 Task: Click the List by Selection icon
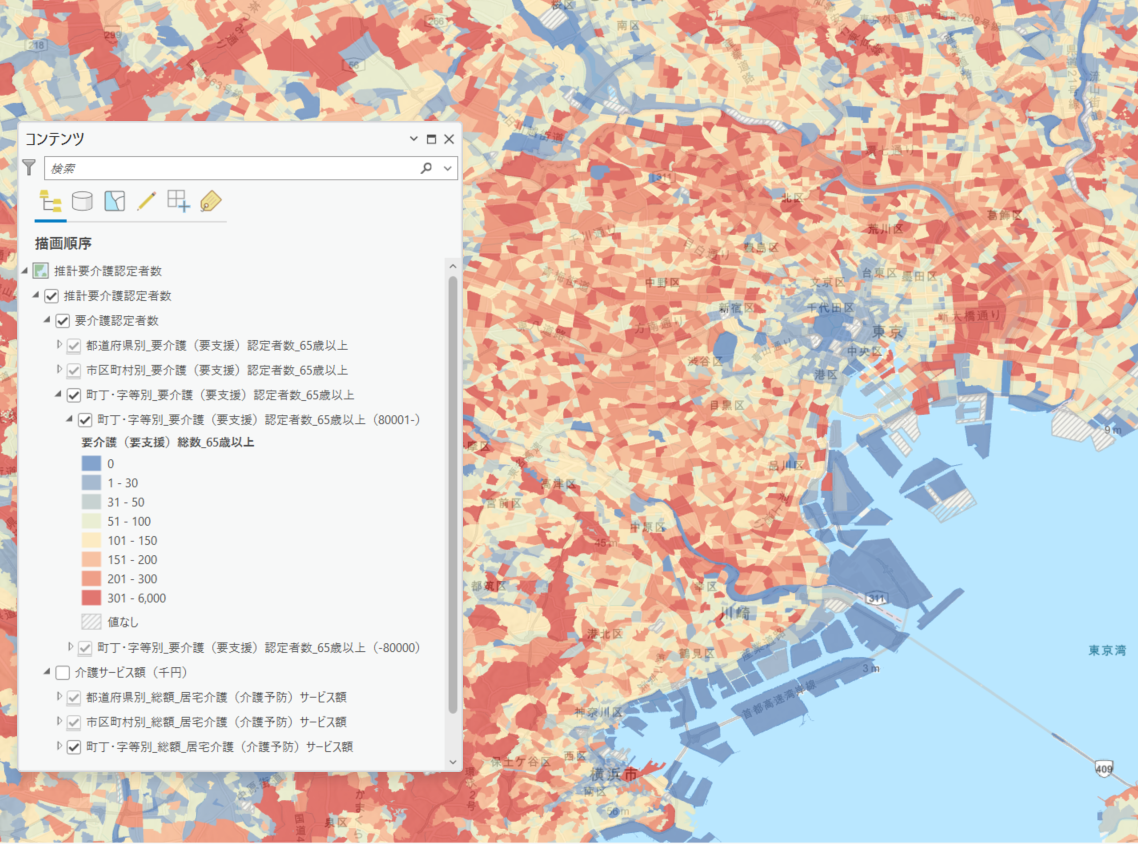(115, 201)
